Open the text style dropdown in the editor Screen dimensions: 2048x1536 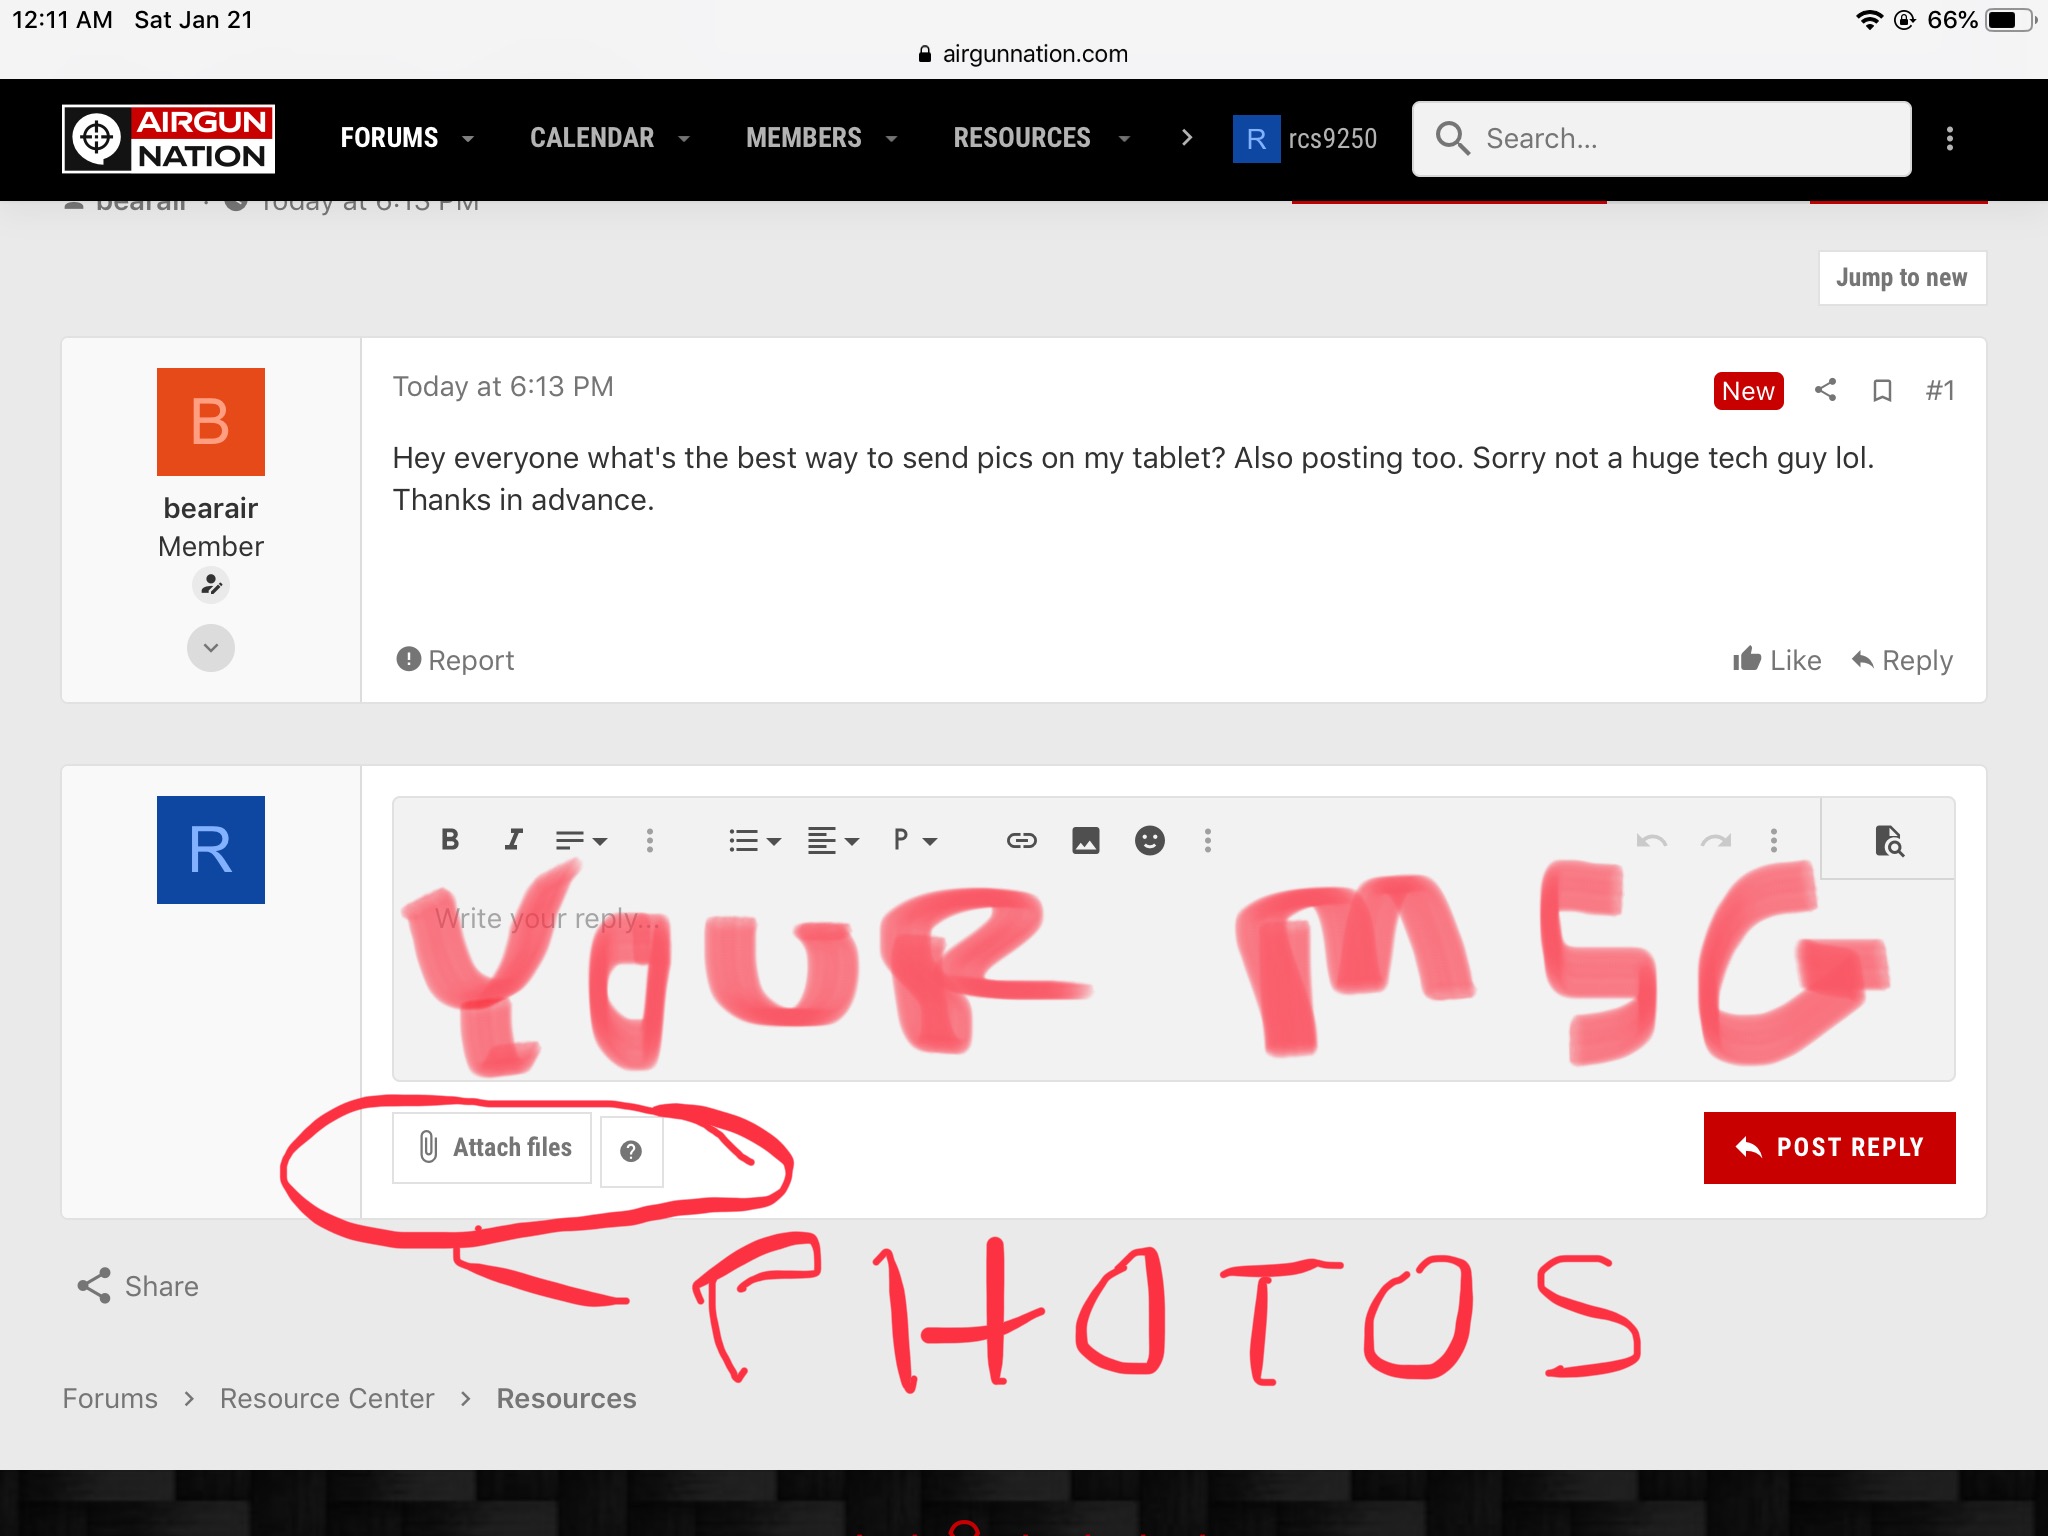pos(581,840)
